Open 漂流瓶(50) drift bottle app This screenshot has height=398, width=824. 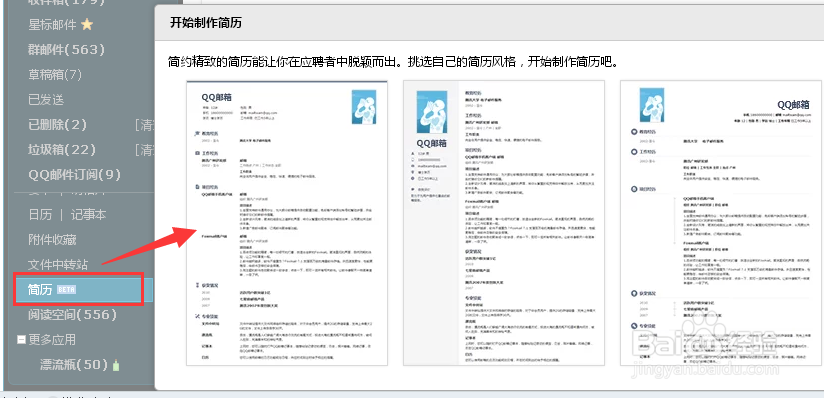click(x=74, y=364)
